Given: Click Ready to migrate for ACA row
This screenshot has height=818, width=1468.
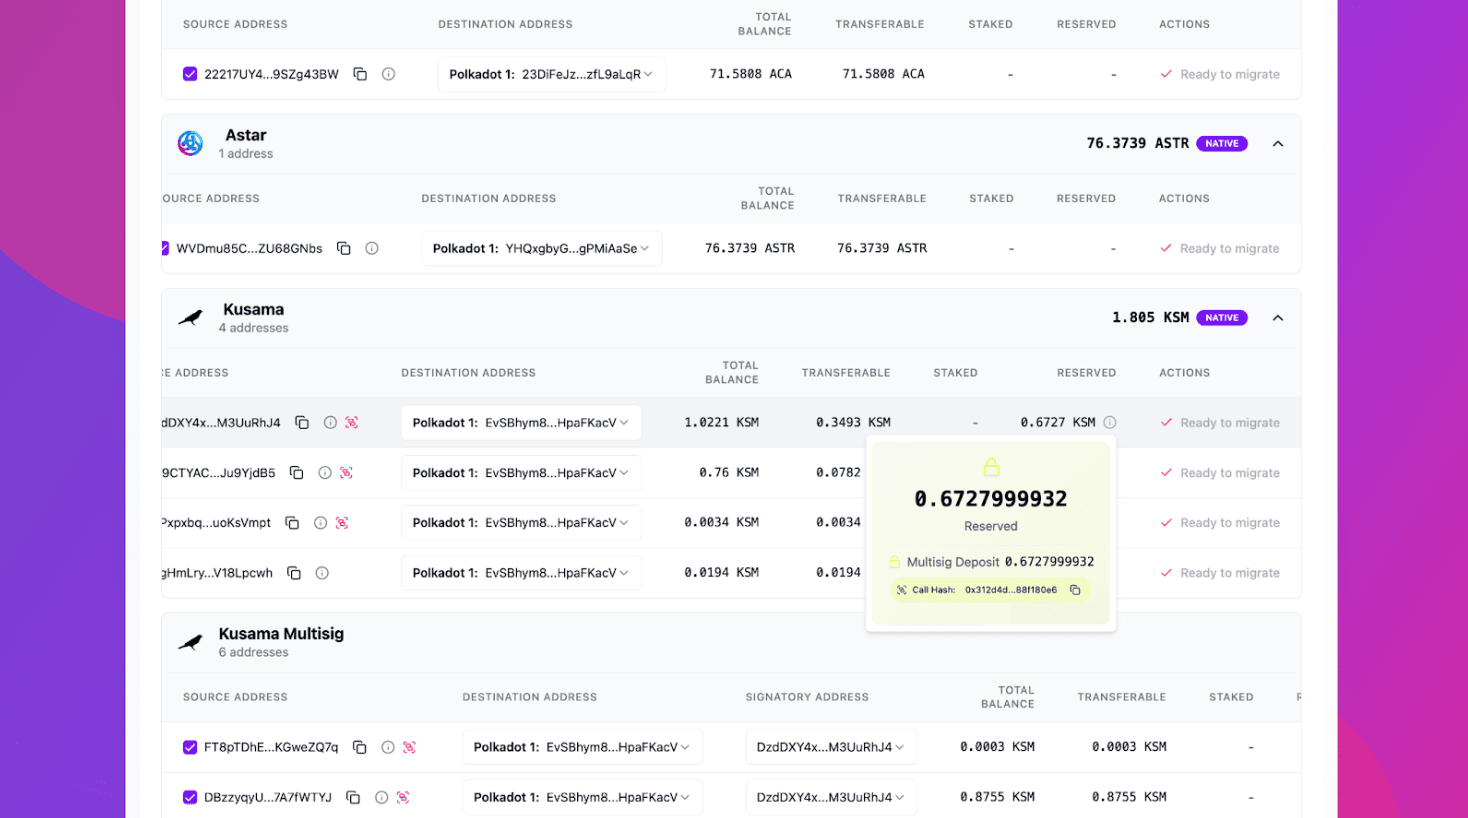Looking at the screenshot, I should click(x=1220, y=74).
